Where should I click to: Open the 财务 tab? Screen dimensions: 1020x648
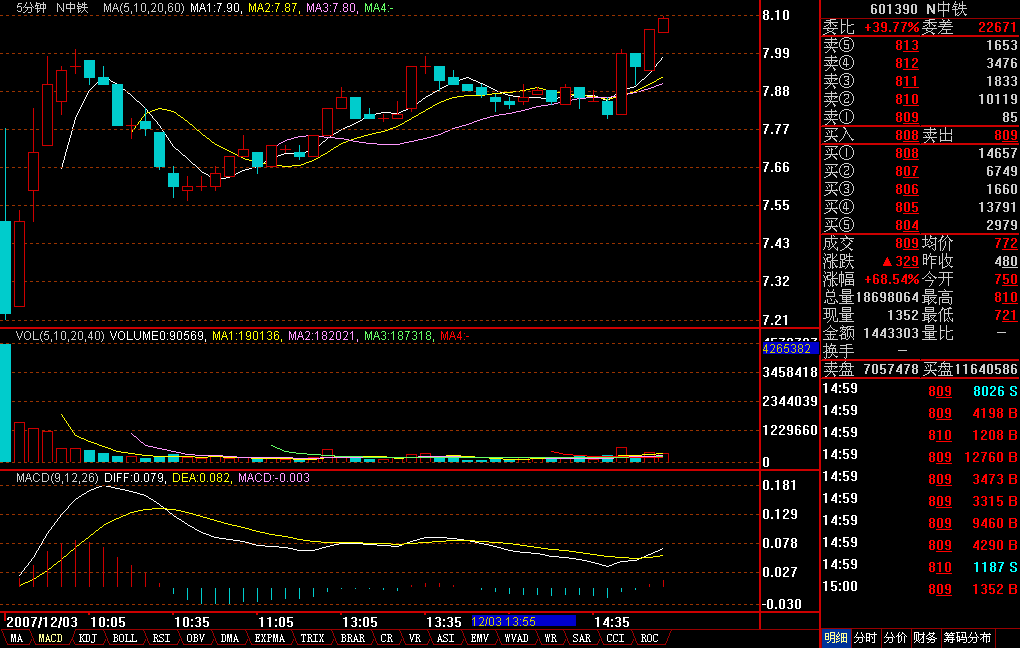tap(925, 638)
